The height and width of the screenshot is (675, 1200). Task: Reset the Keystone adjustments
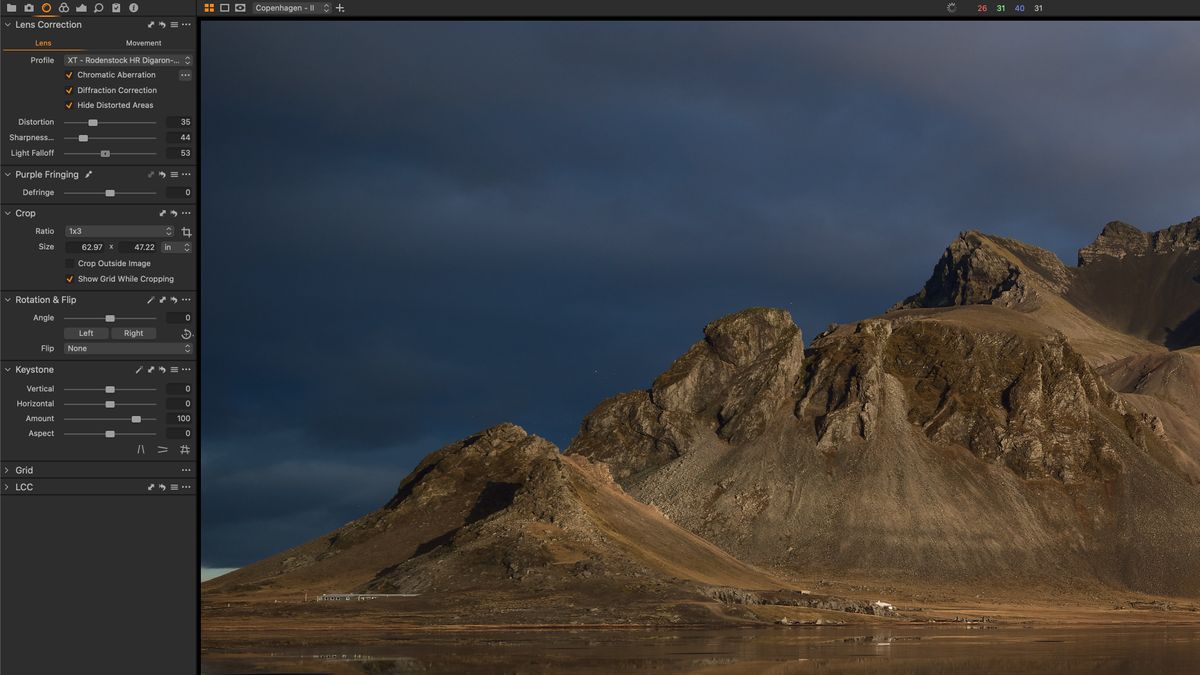tap(161, 369)
